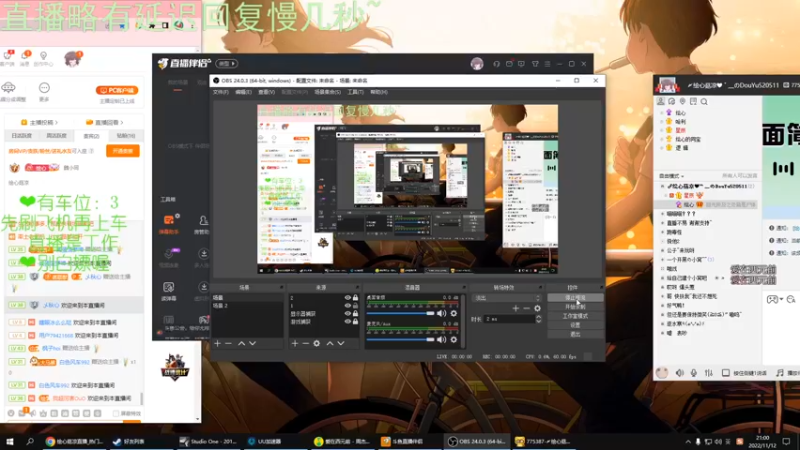Viewport: 800px width, 450px height.
Task: Add a new scene with the plus icon
Action: 218,343
